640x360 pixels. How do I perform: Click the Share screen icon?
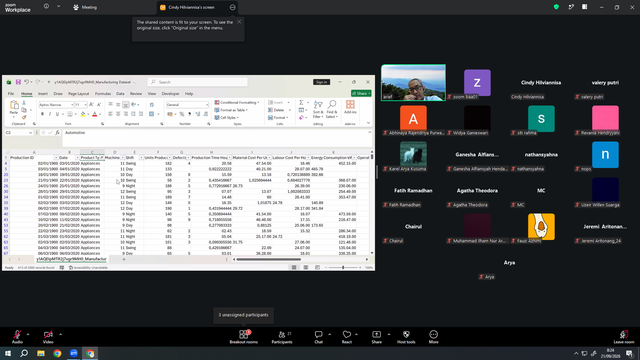tap(376, 334)
